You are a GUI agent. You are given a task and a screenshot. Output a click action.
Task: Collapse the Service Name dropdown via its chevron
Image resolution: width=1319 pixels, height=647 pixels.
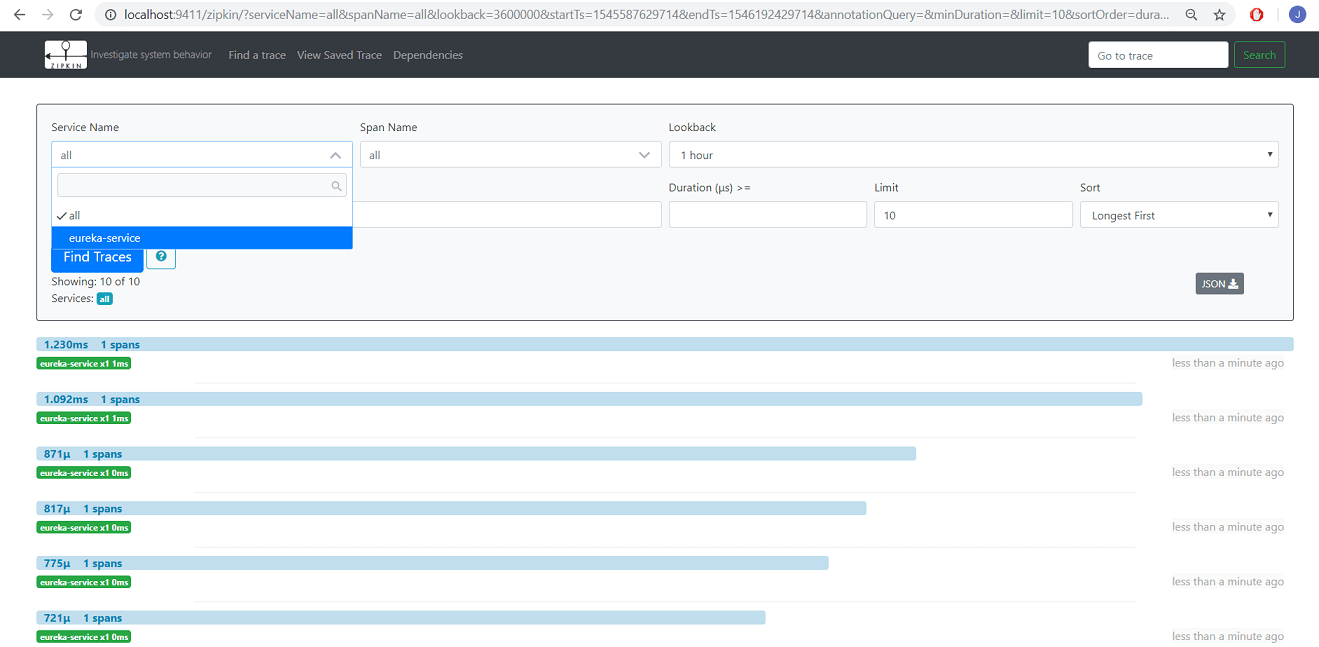point(336,155)
